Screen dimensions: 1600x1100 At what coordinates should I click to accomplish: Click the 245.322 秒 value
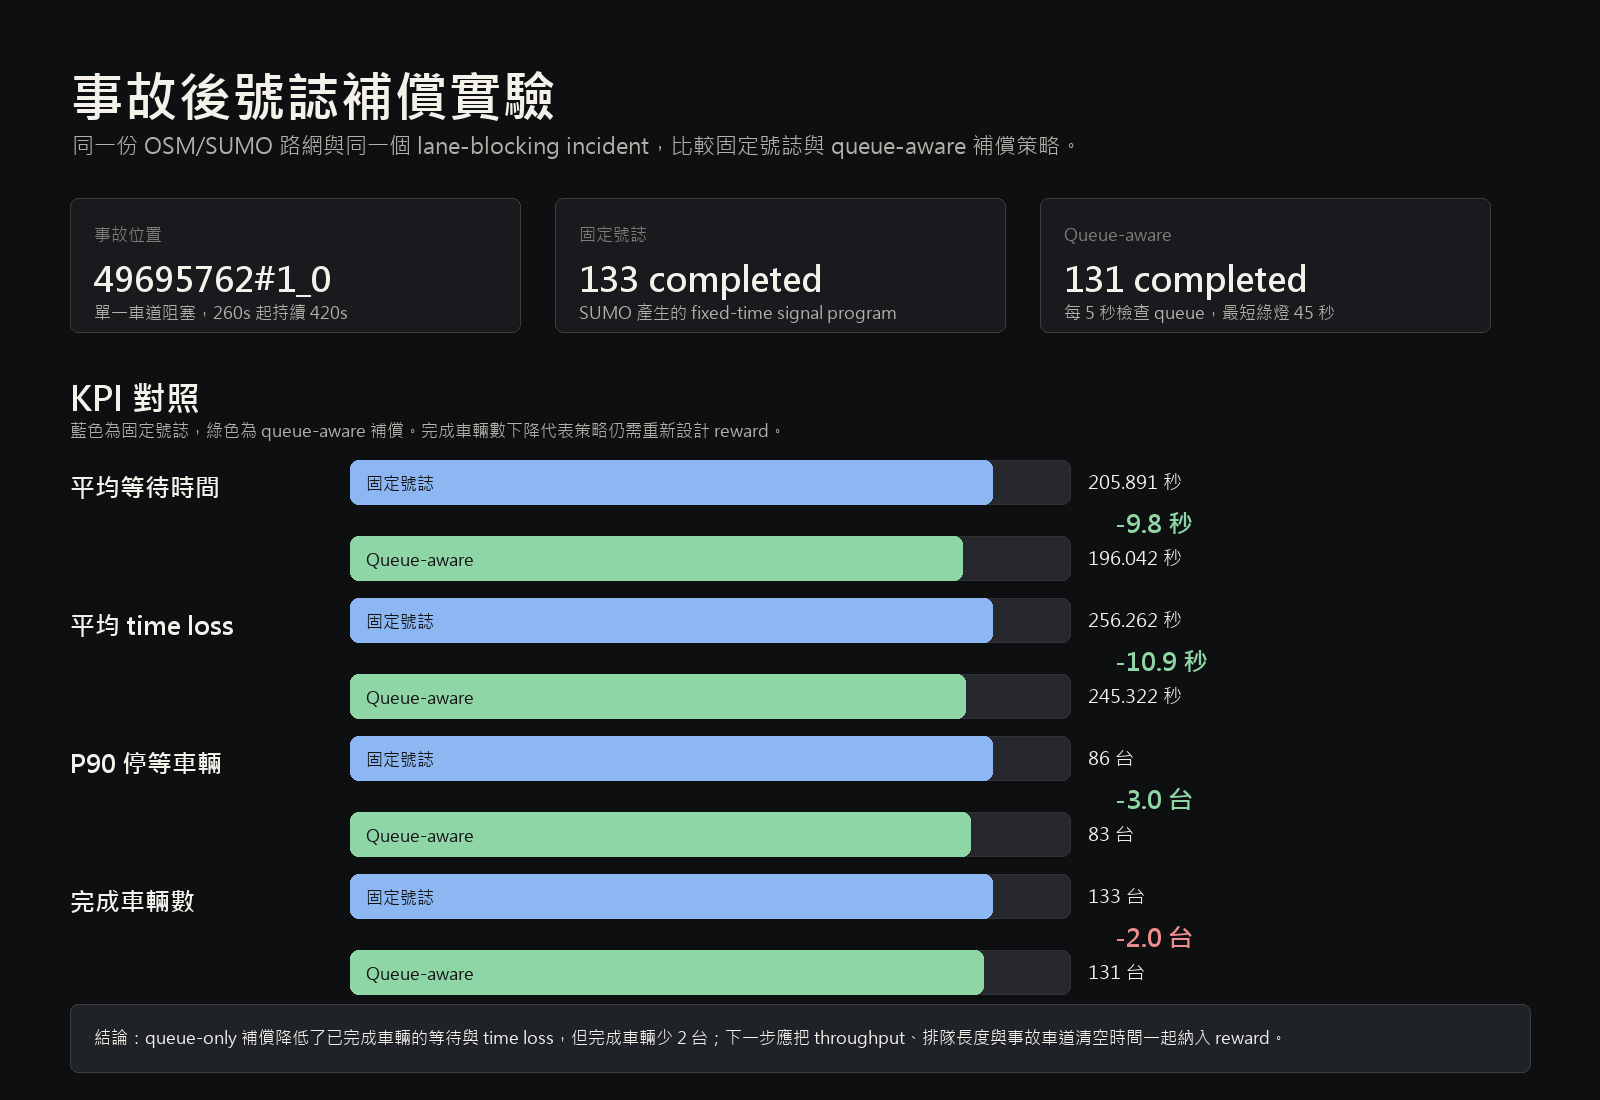pos(1135,696)
